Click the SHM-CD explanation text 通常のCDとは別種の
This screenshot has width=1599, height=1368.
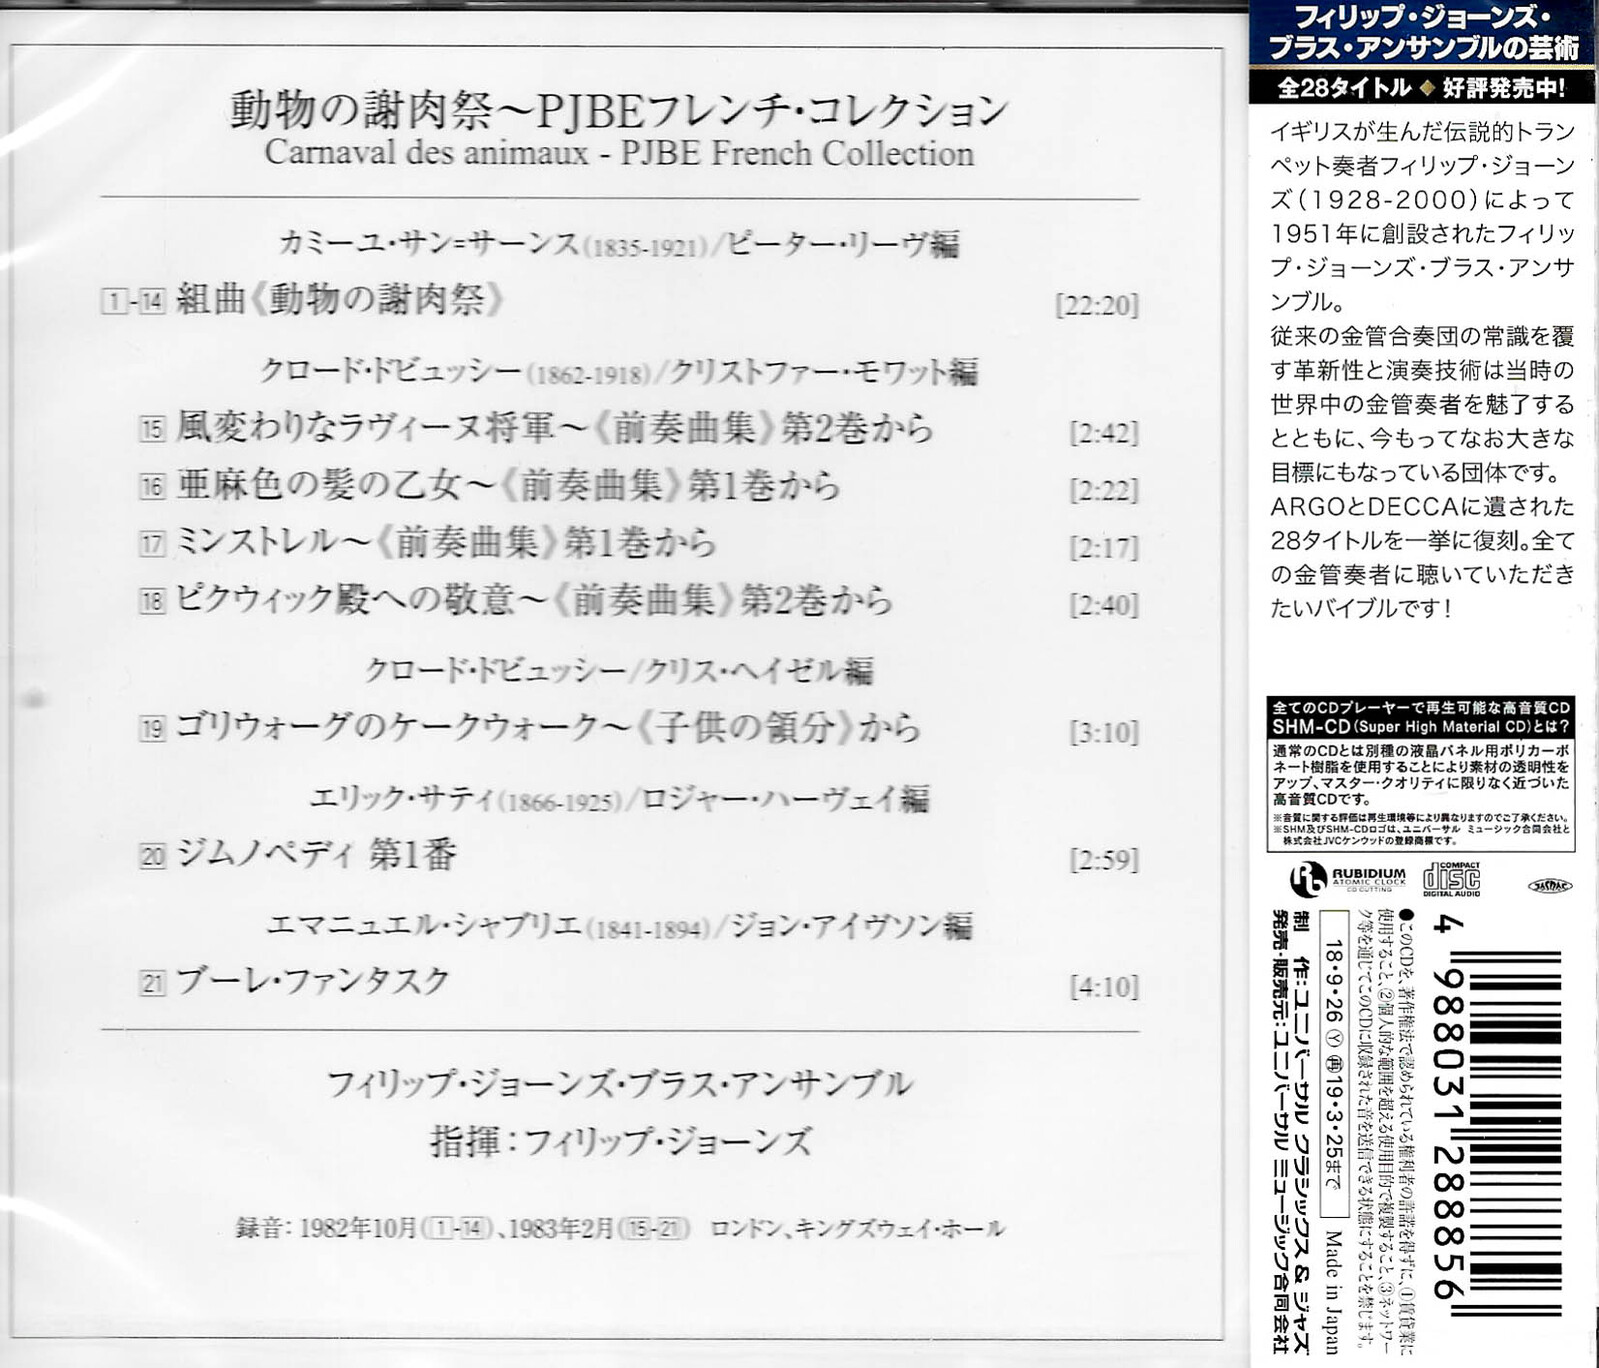click(1420, 774)
